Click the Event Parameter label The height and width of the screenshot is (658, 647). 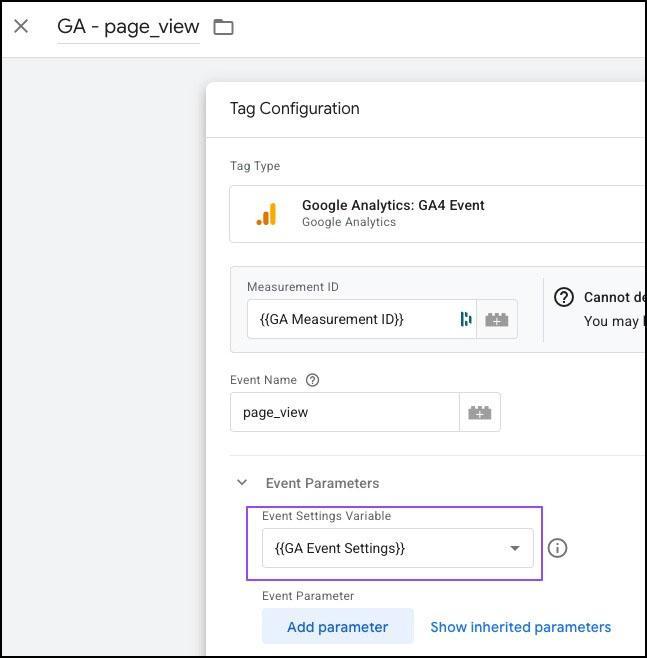(308, 596)
